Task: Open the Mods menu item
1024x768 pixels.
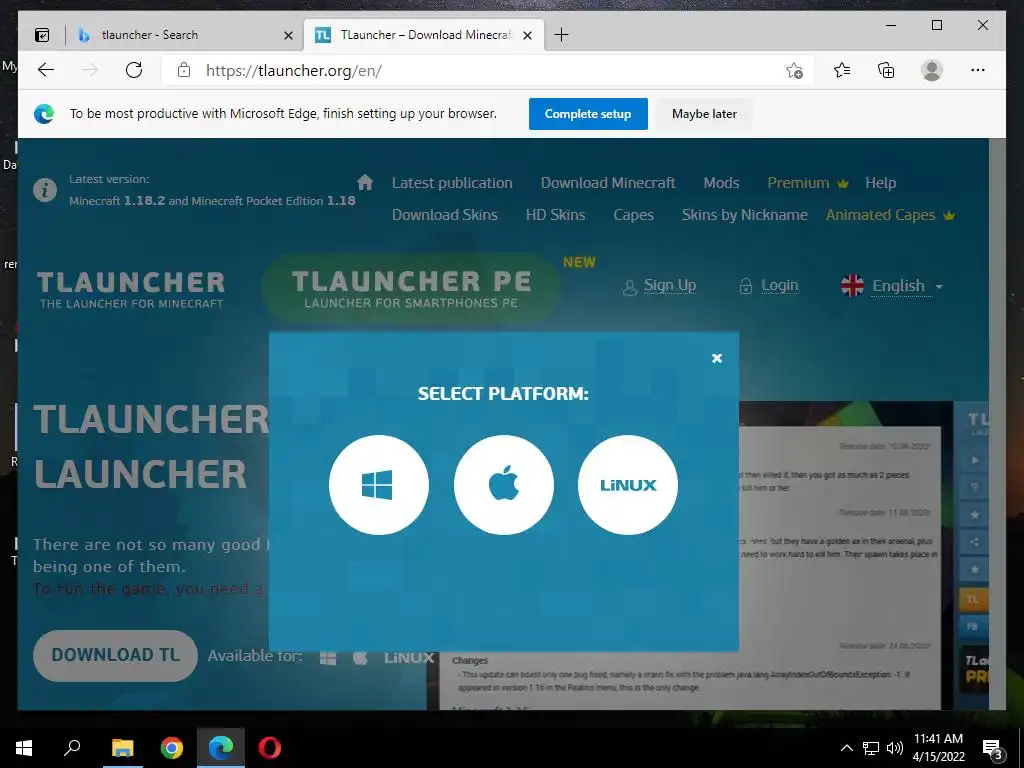Action: [x=721, y=183]
